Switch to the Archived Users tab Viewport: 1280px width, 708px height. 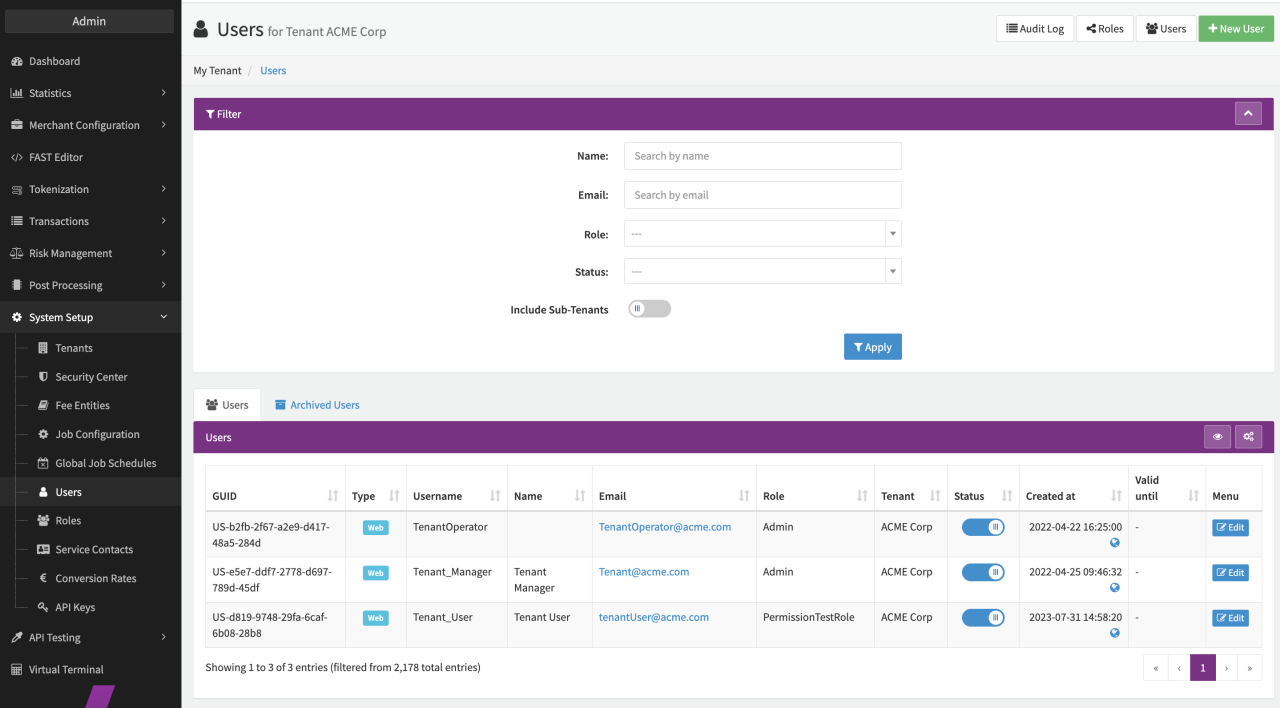pos(317,405)
